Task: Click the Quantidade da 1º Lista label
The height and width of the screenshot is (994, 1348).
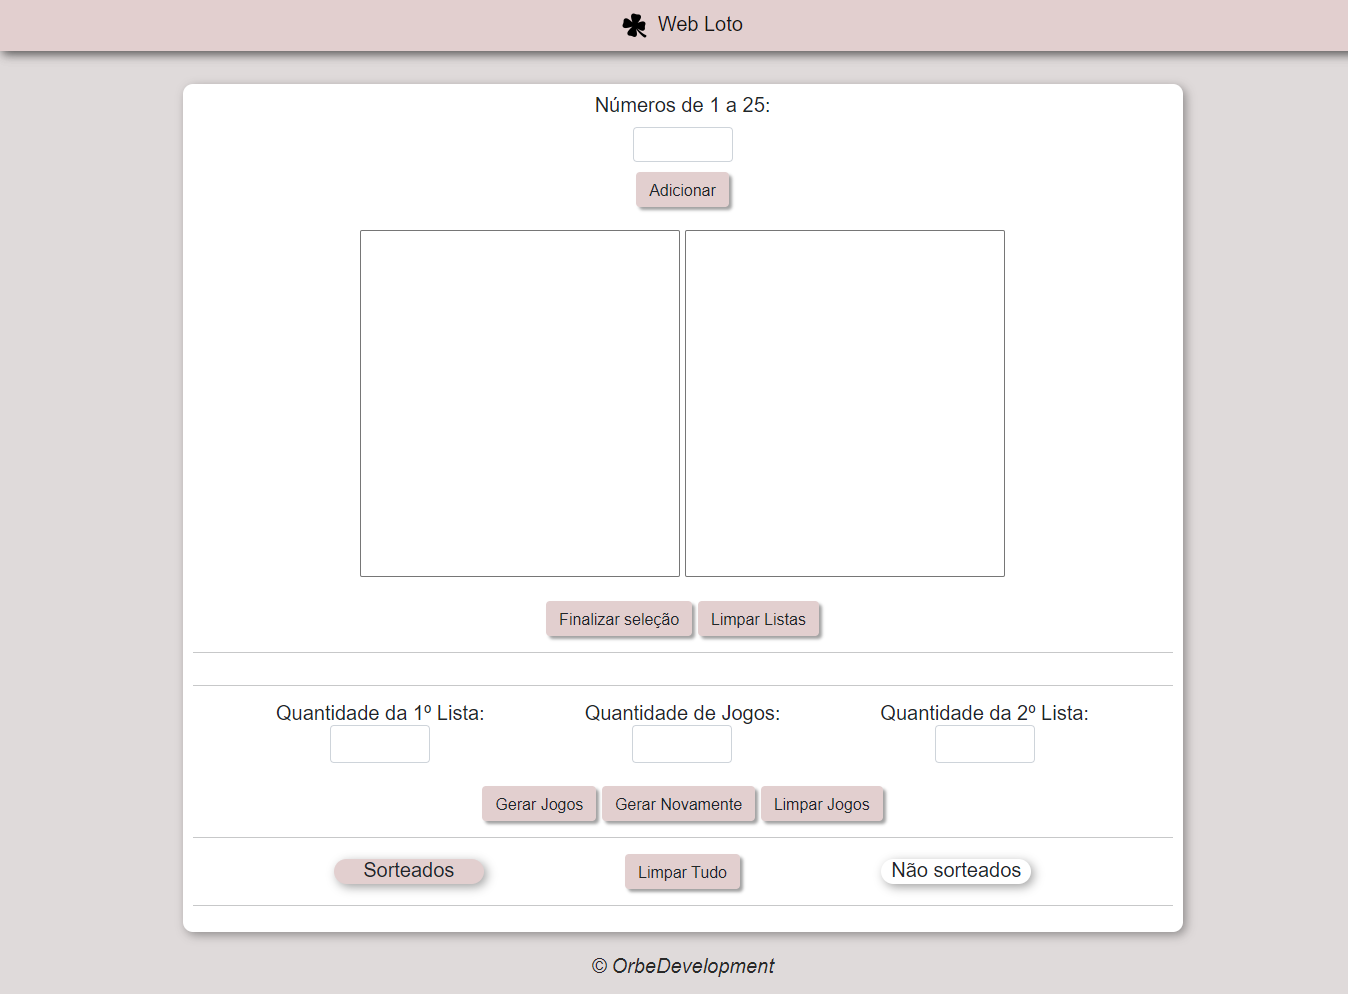Action: point(380,713)
